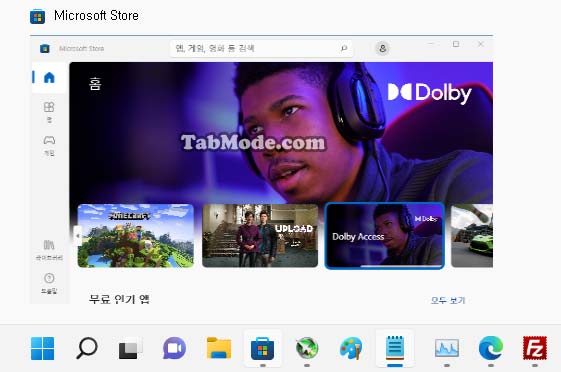
Task: Click the search magnifier in search box
Action: click(344, 48)
